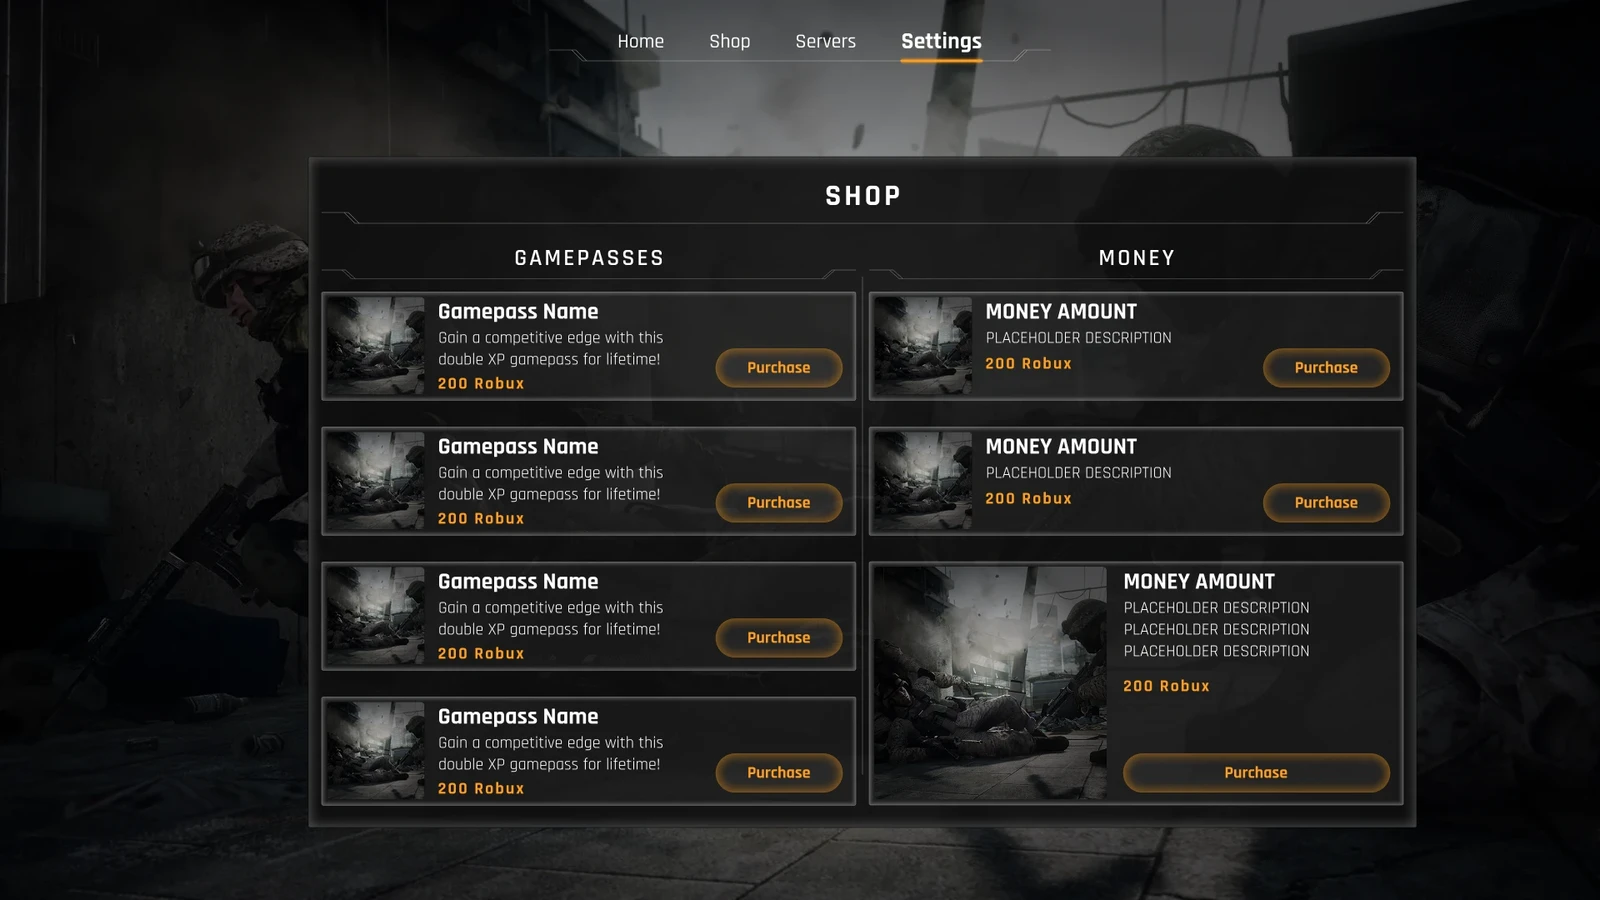Click the first money item thumbnail
This screenshot has width=1600, height=900.
point(923,346)
